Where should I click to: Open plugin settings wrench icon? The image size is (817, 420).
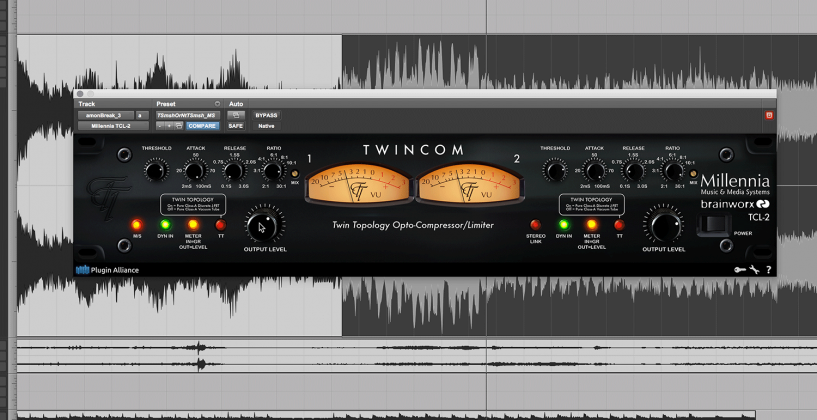click(x=753, y=269)
